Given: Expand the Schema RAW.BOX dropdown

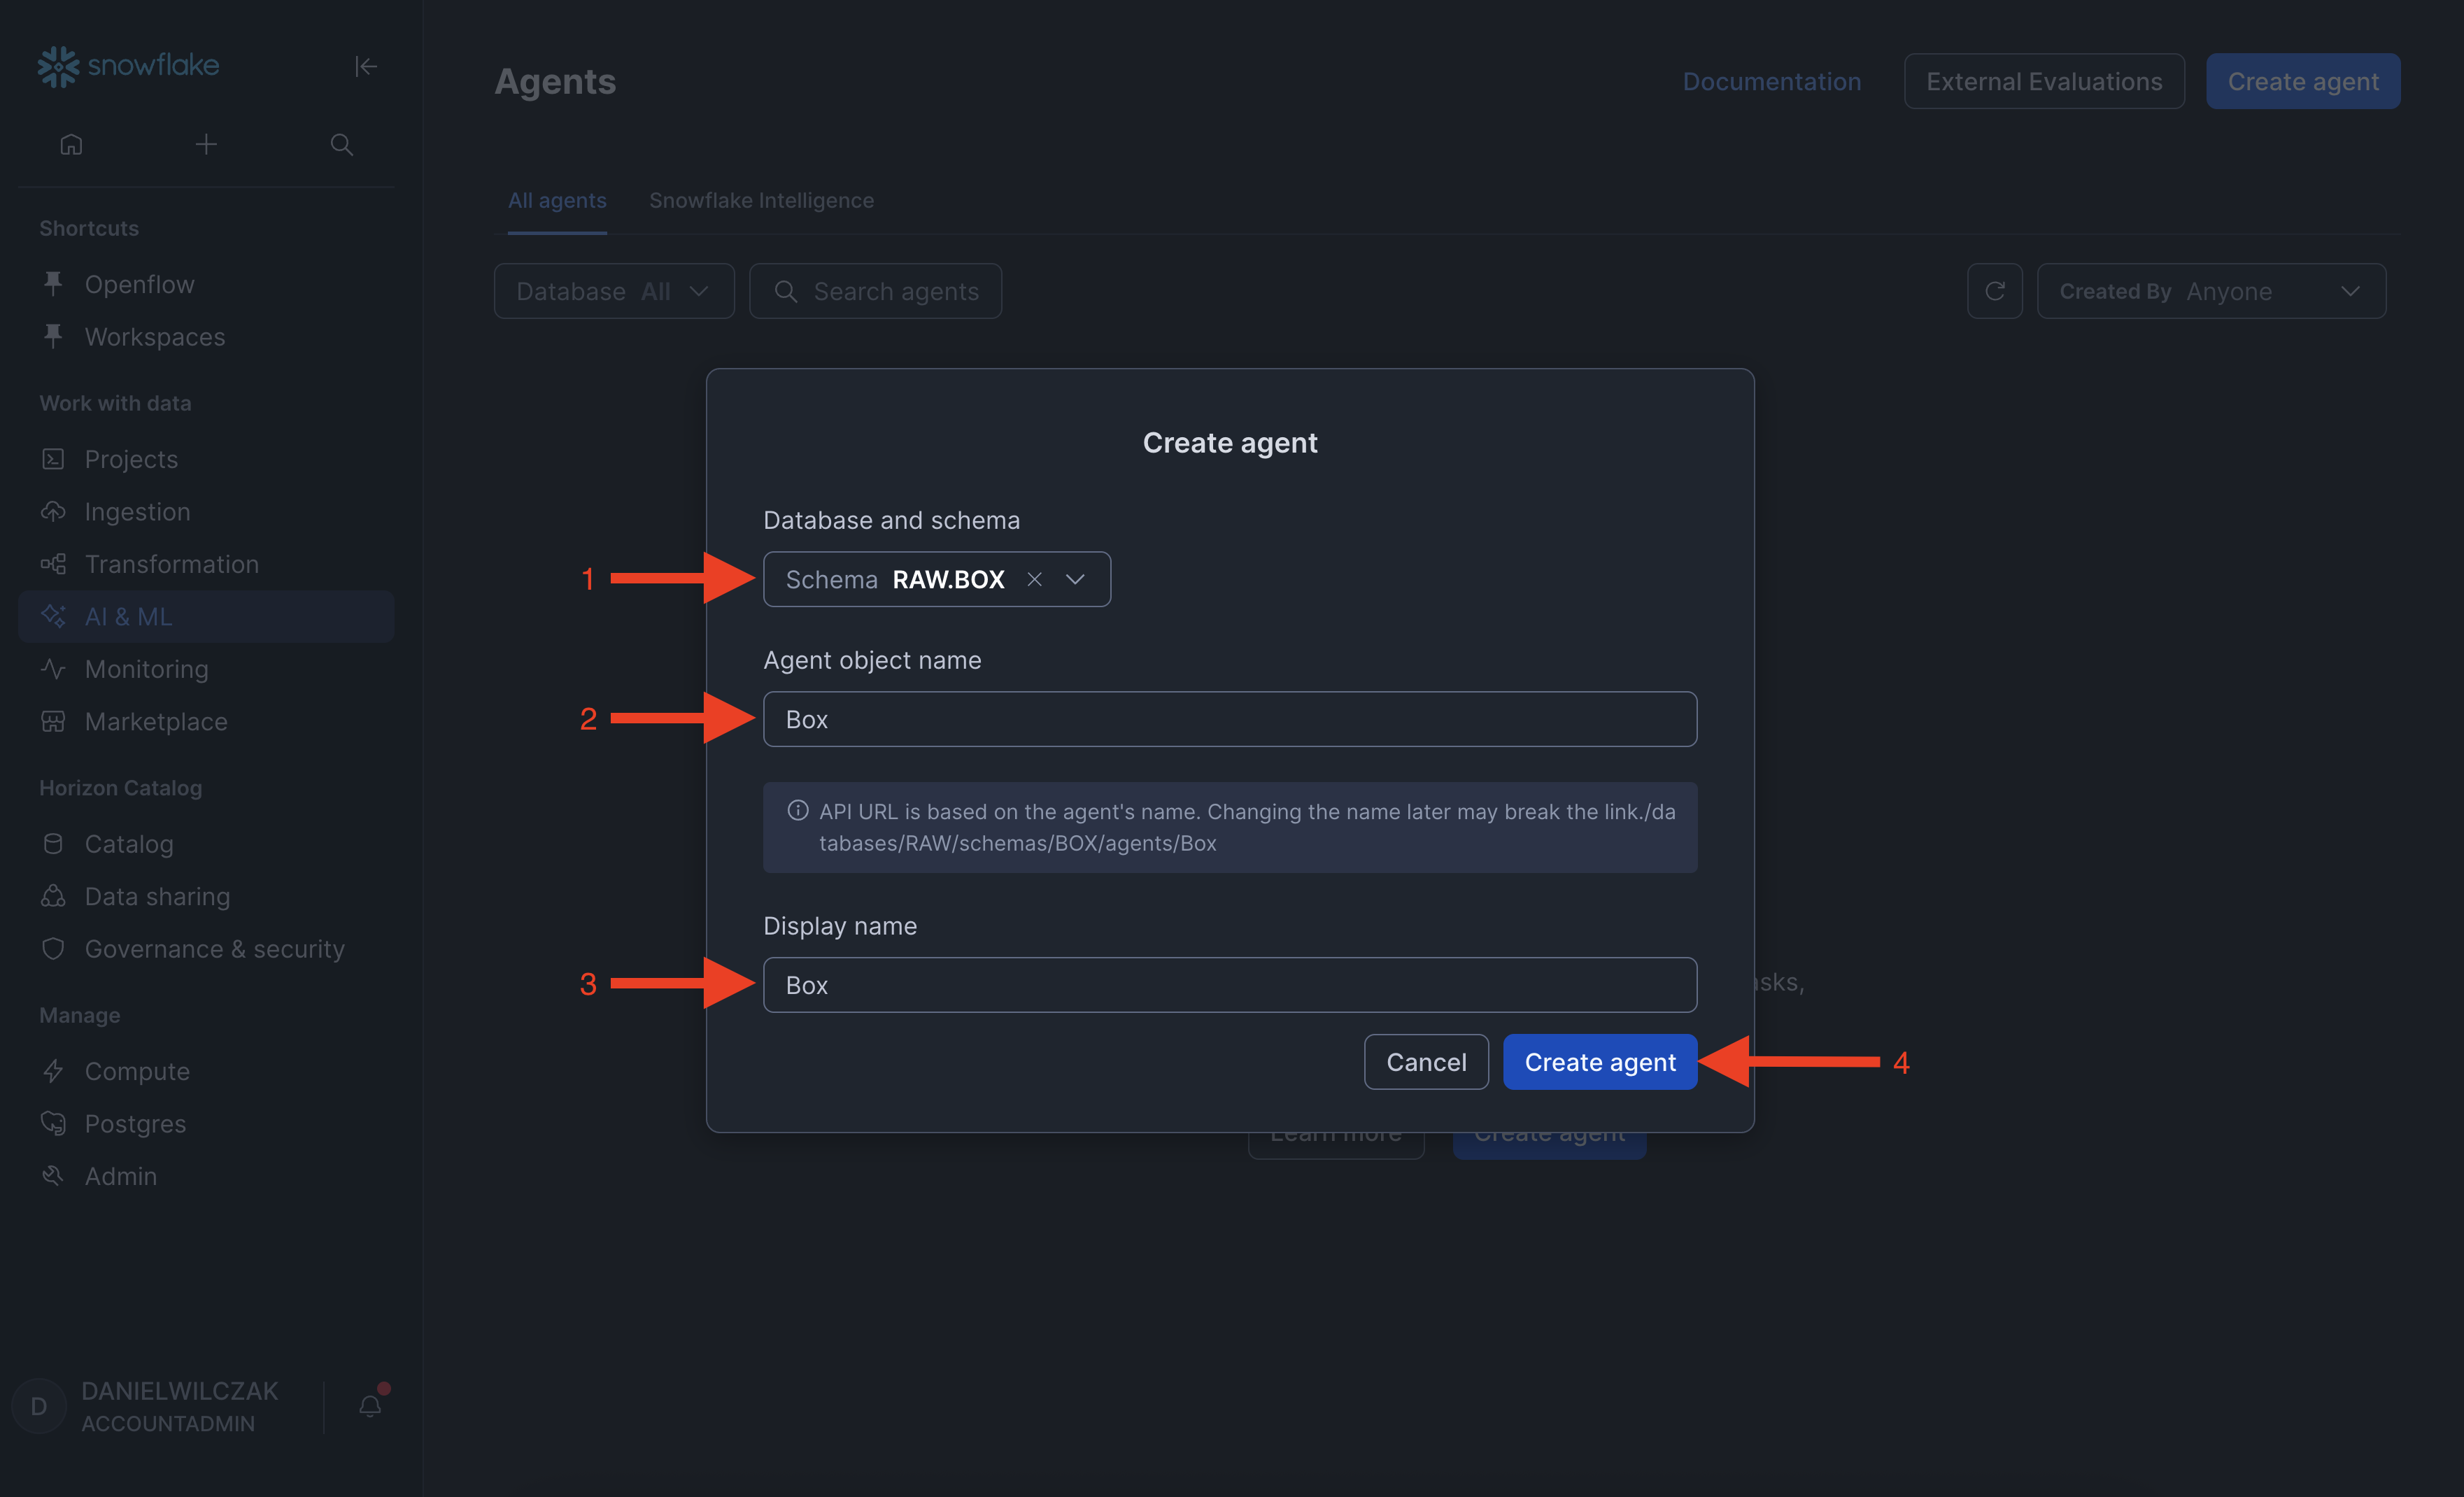Looking at the screenshot, I should click(1076, 579).
